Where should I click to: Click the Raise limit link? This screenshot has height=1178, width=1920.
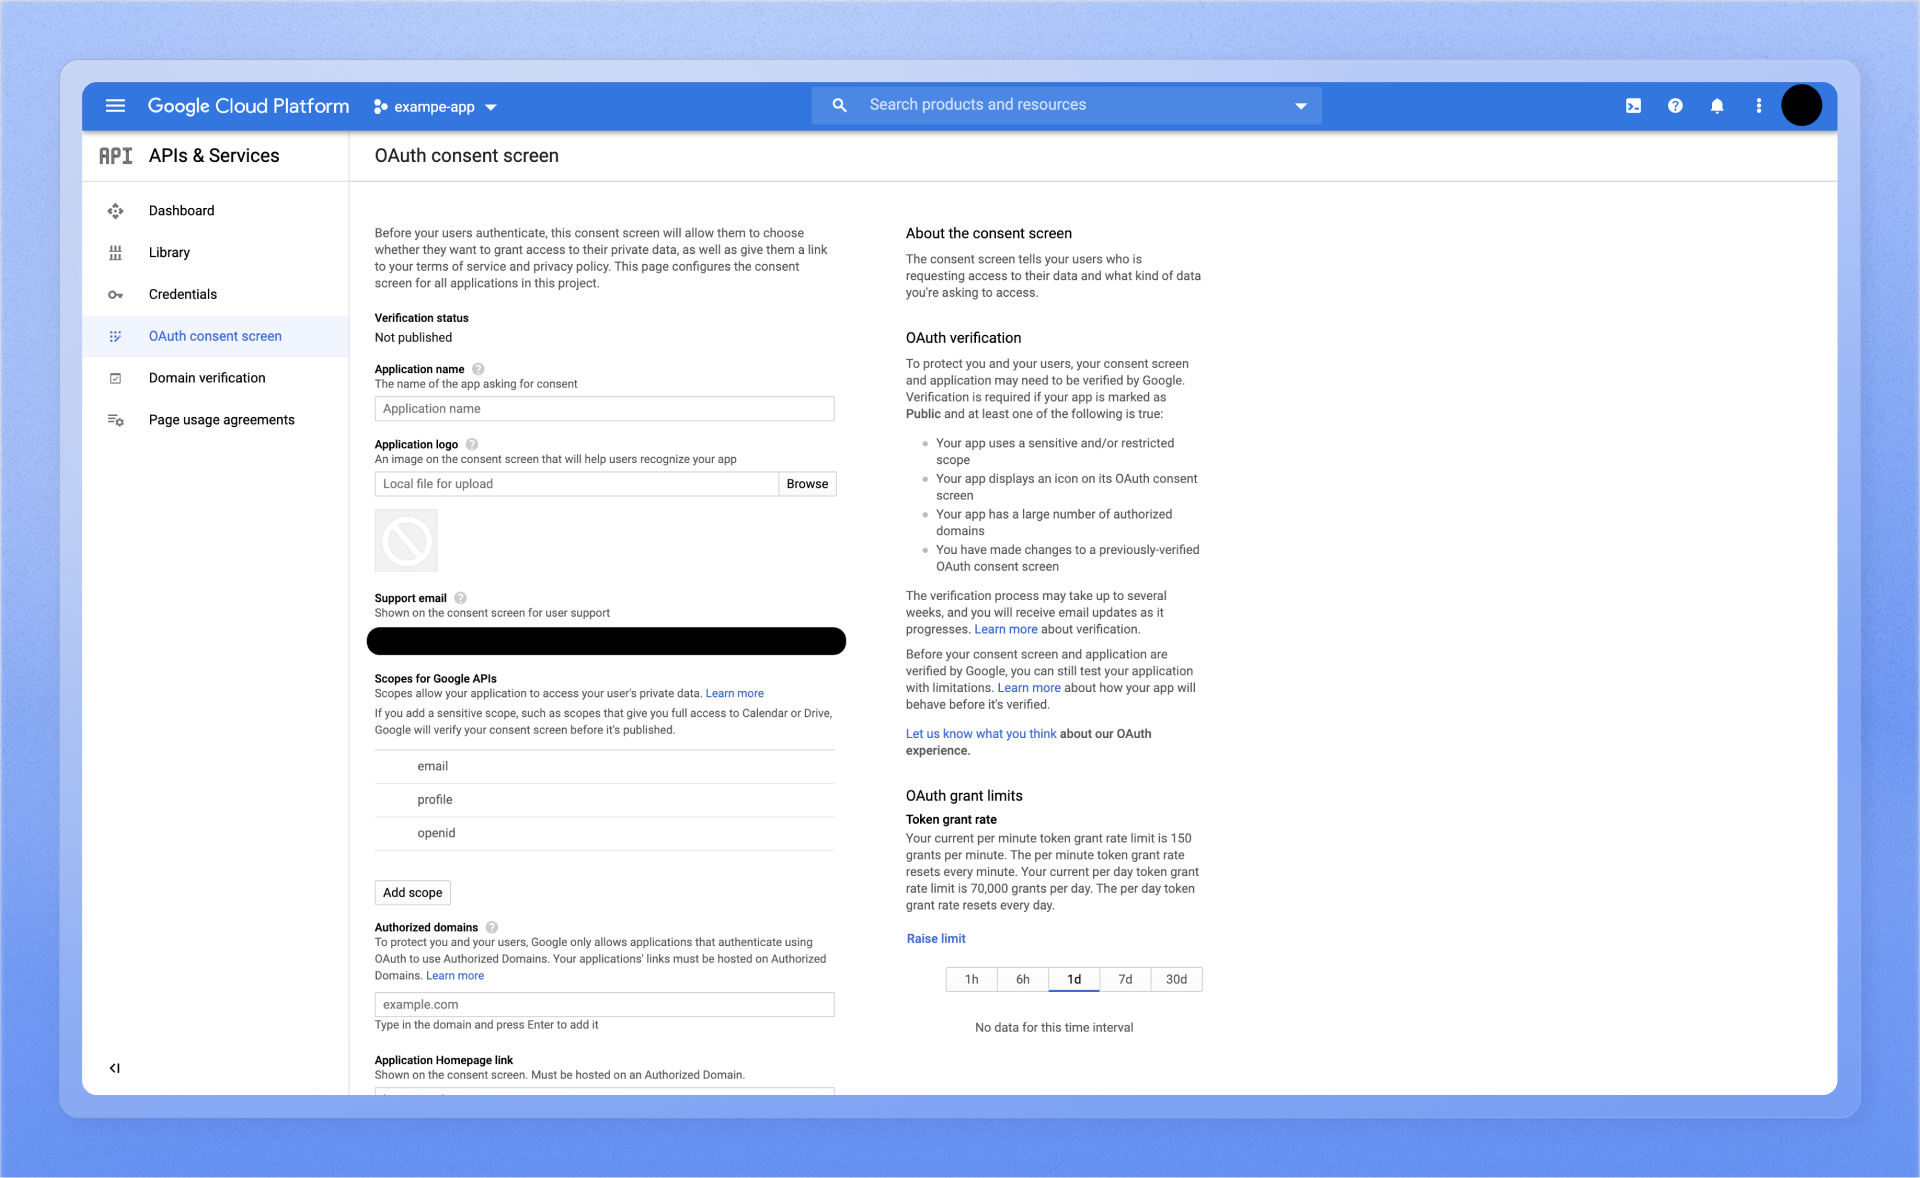pyautogui.click(x=936, y=938)
